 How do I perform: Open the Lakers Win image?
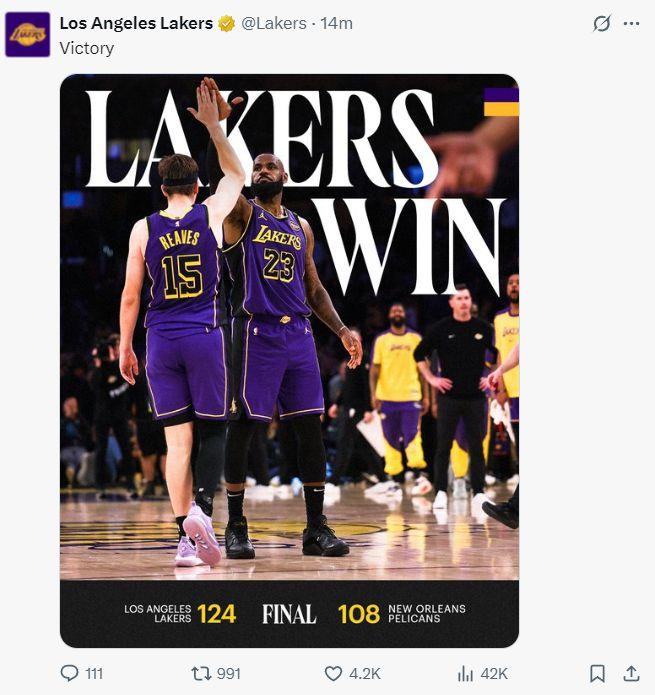click(x=289, y=361)
